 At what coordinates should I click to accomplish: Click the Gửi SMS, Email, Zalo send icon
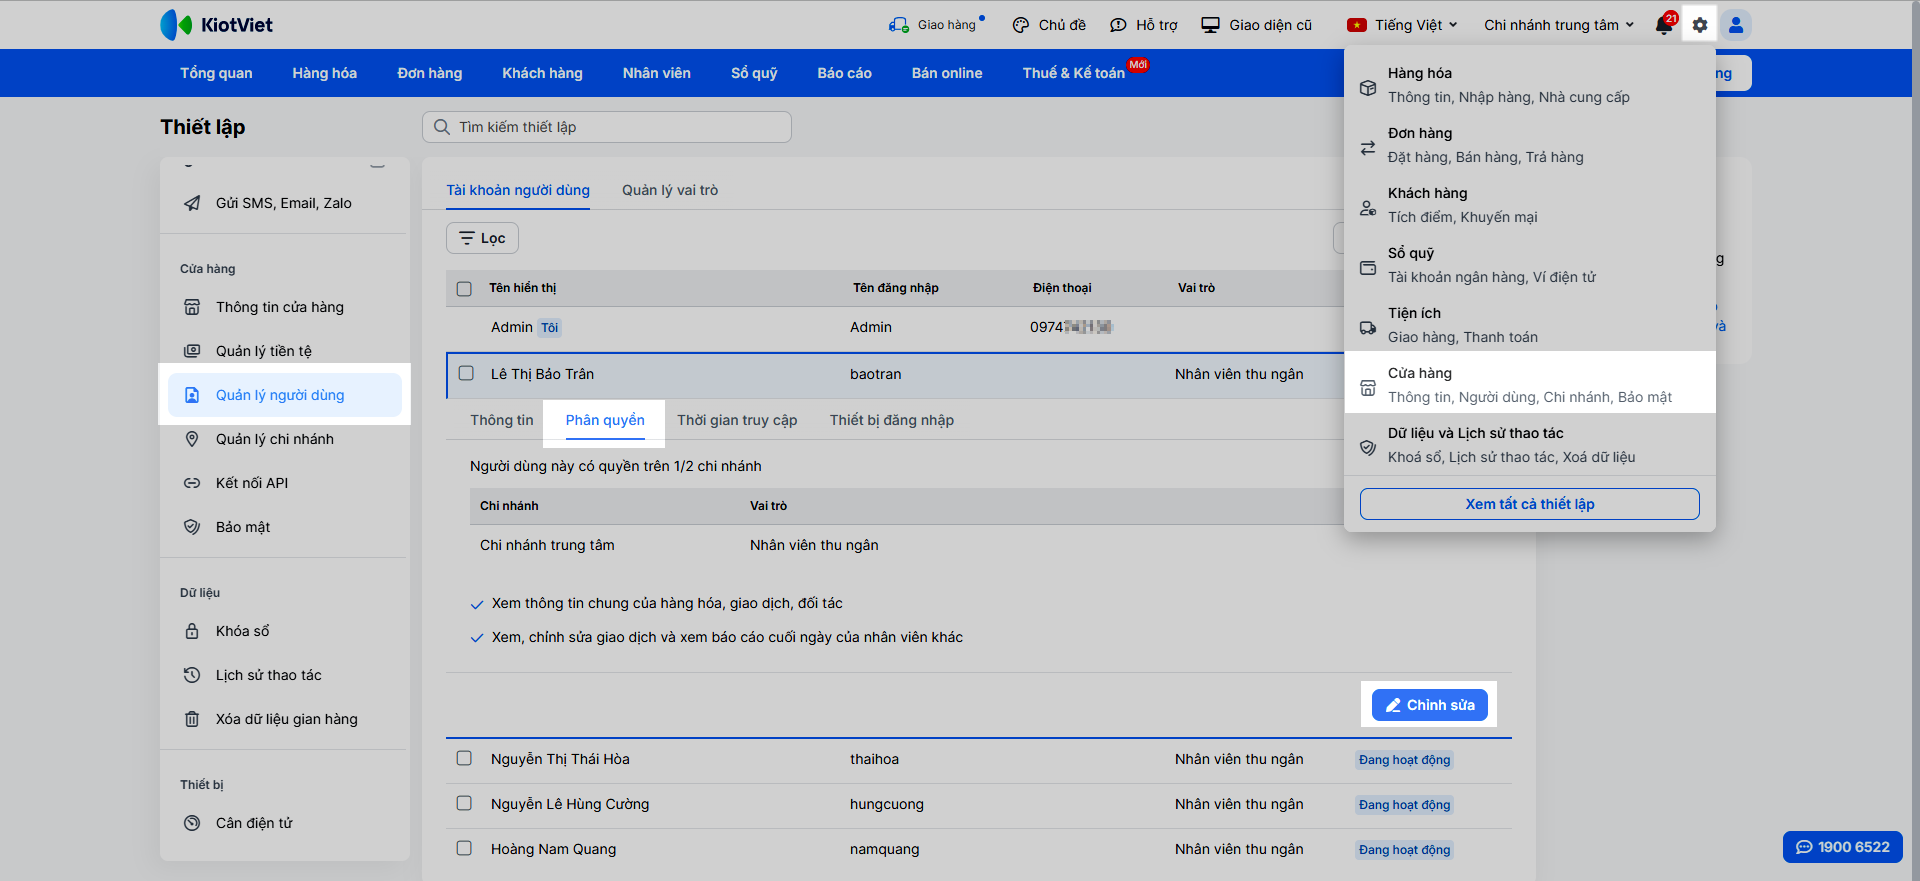pyautogui.click(x=192, y=203)
